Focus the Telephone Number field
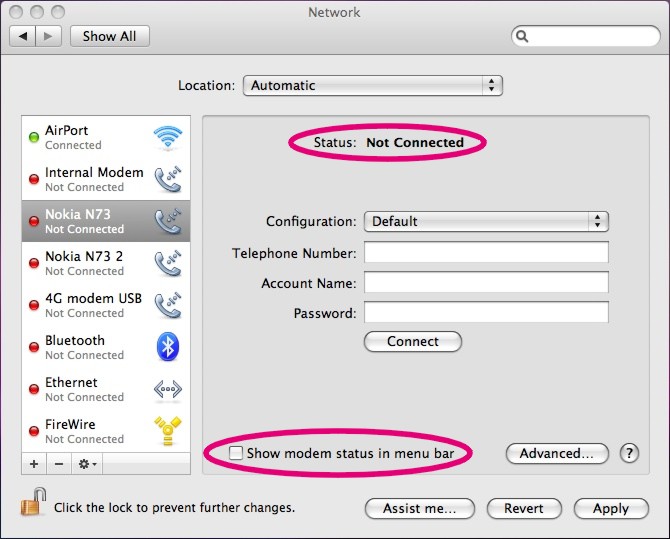Screen dimensions: 670x539 (x=486, y=252)
